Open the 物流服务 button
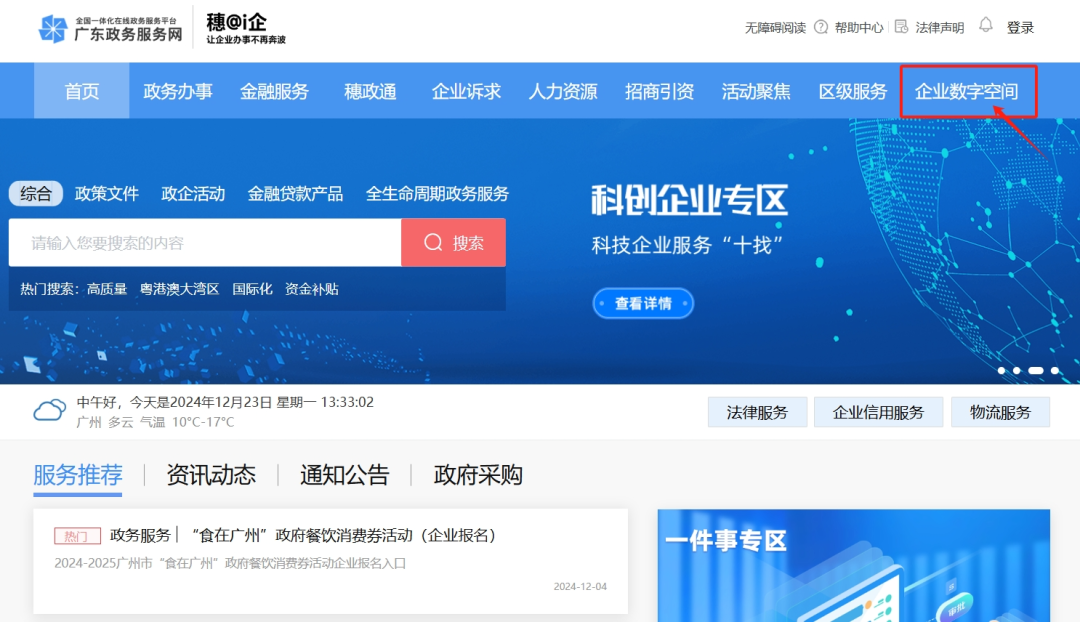 tap(1000, 412)
